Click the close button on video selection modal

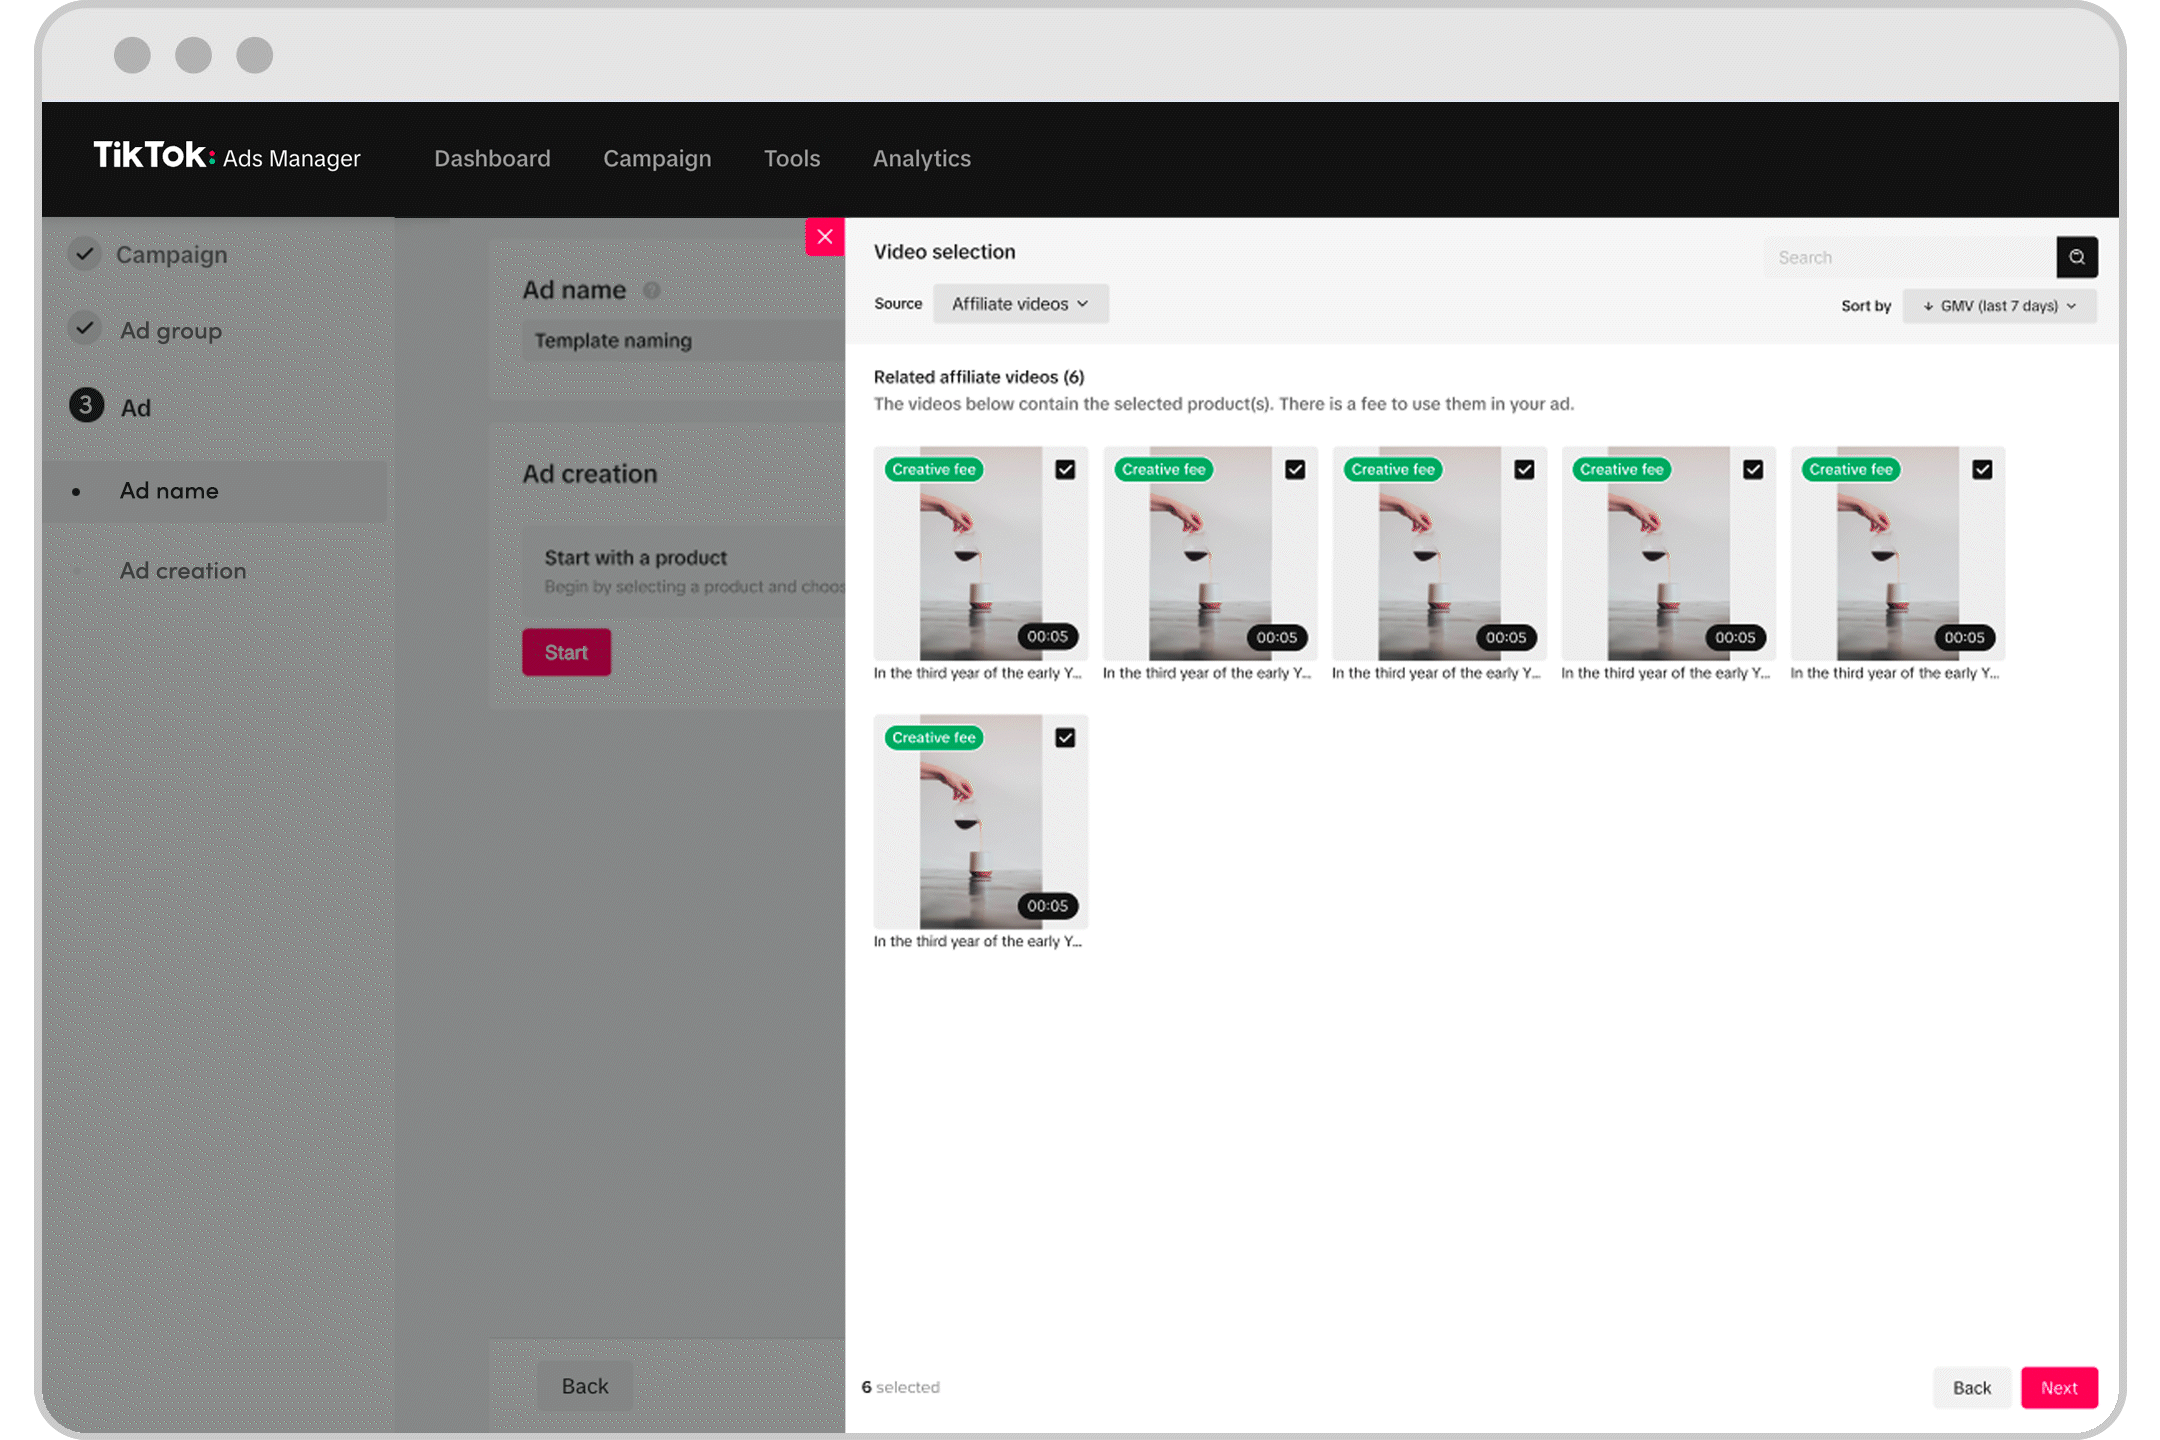click(x=826, y=236)
